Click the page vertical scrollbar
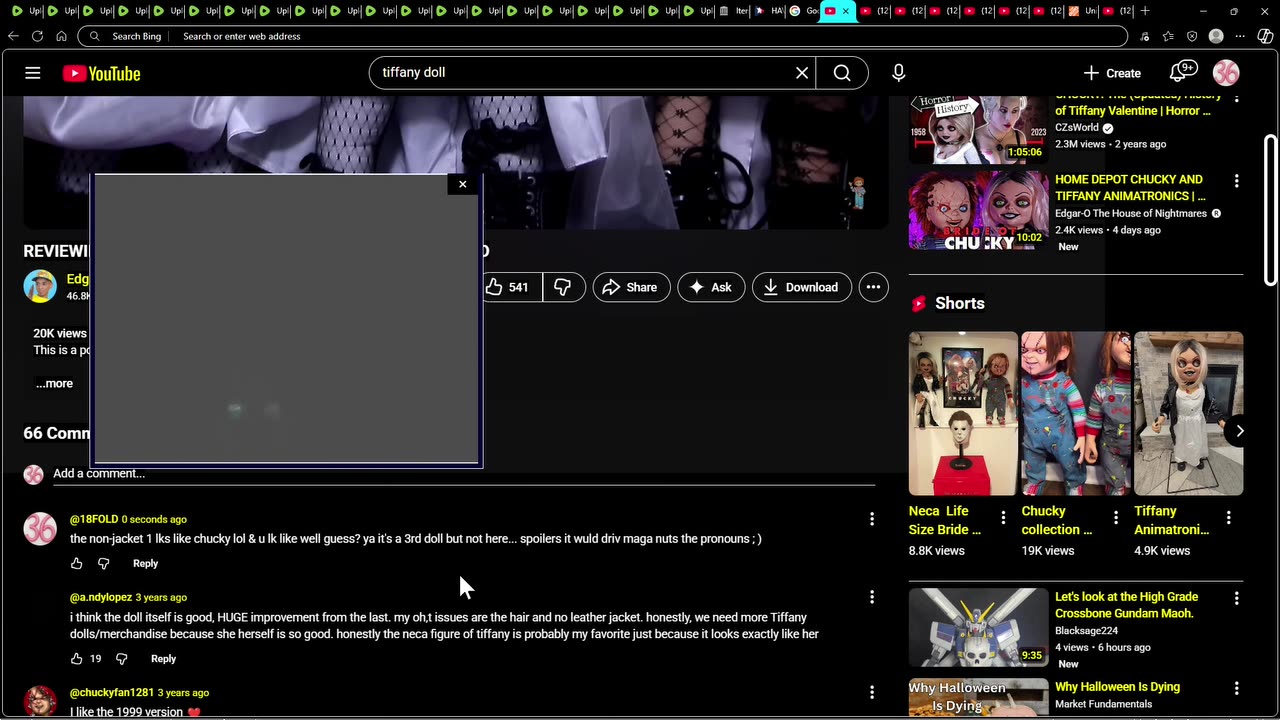 tap(1271, 210)
